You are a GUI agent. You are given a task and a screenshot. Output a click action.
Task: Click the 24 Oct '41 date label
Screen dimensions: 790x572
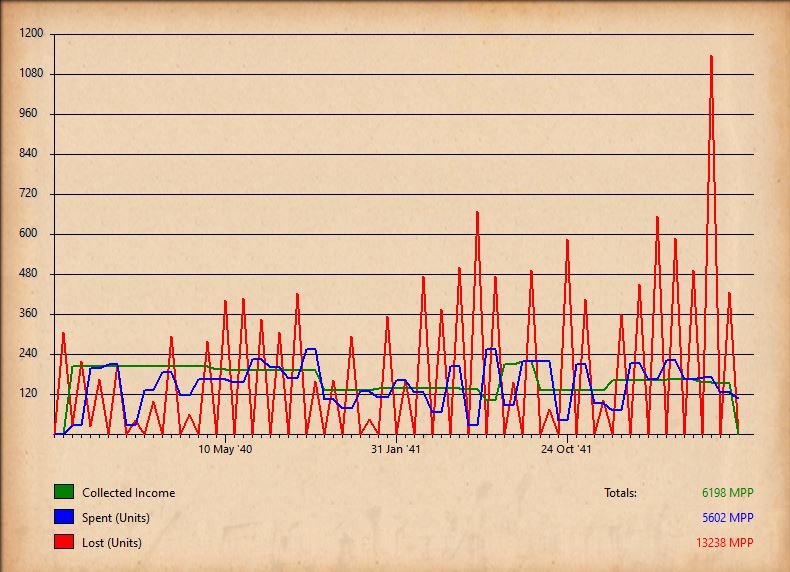tap(566, 449)
